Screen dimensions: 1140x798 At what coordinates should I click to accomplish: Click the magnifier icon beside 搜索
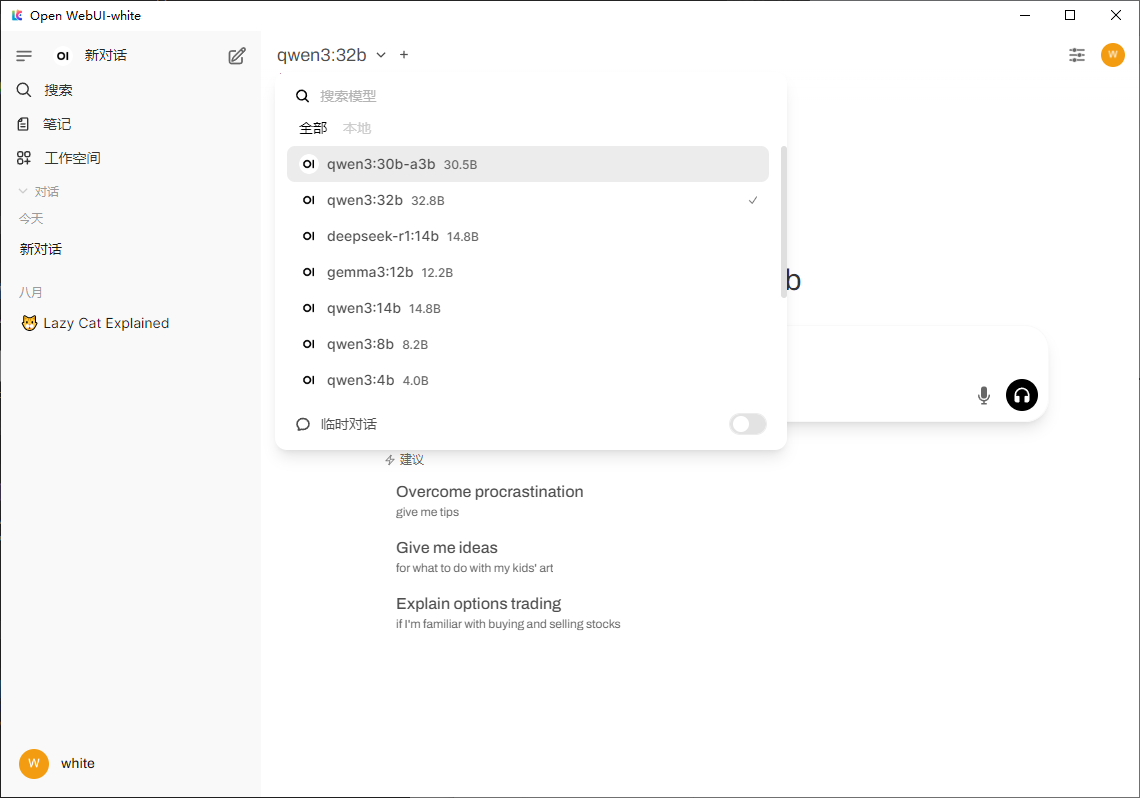pos(24,90)
